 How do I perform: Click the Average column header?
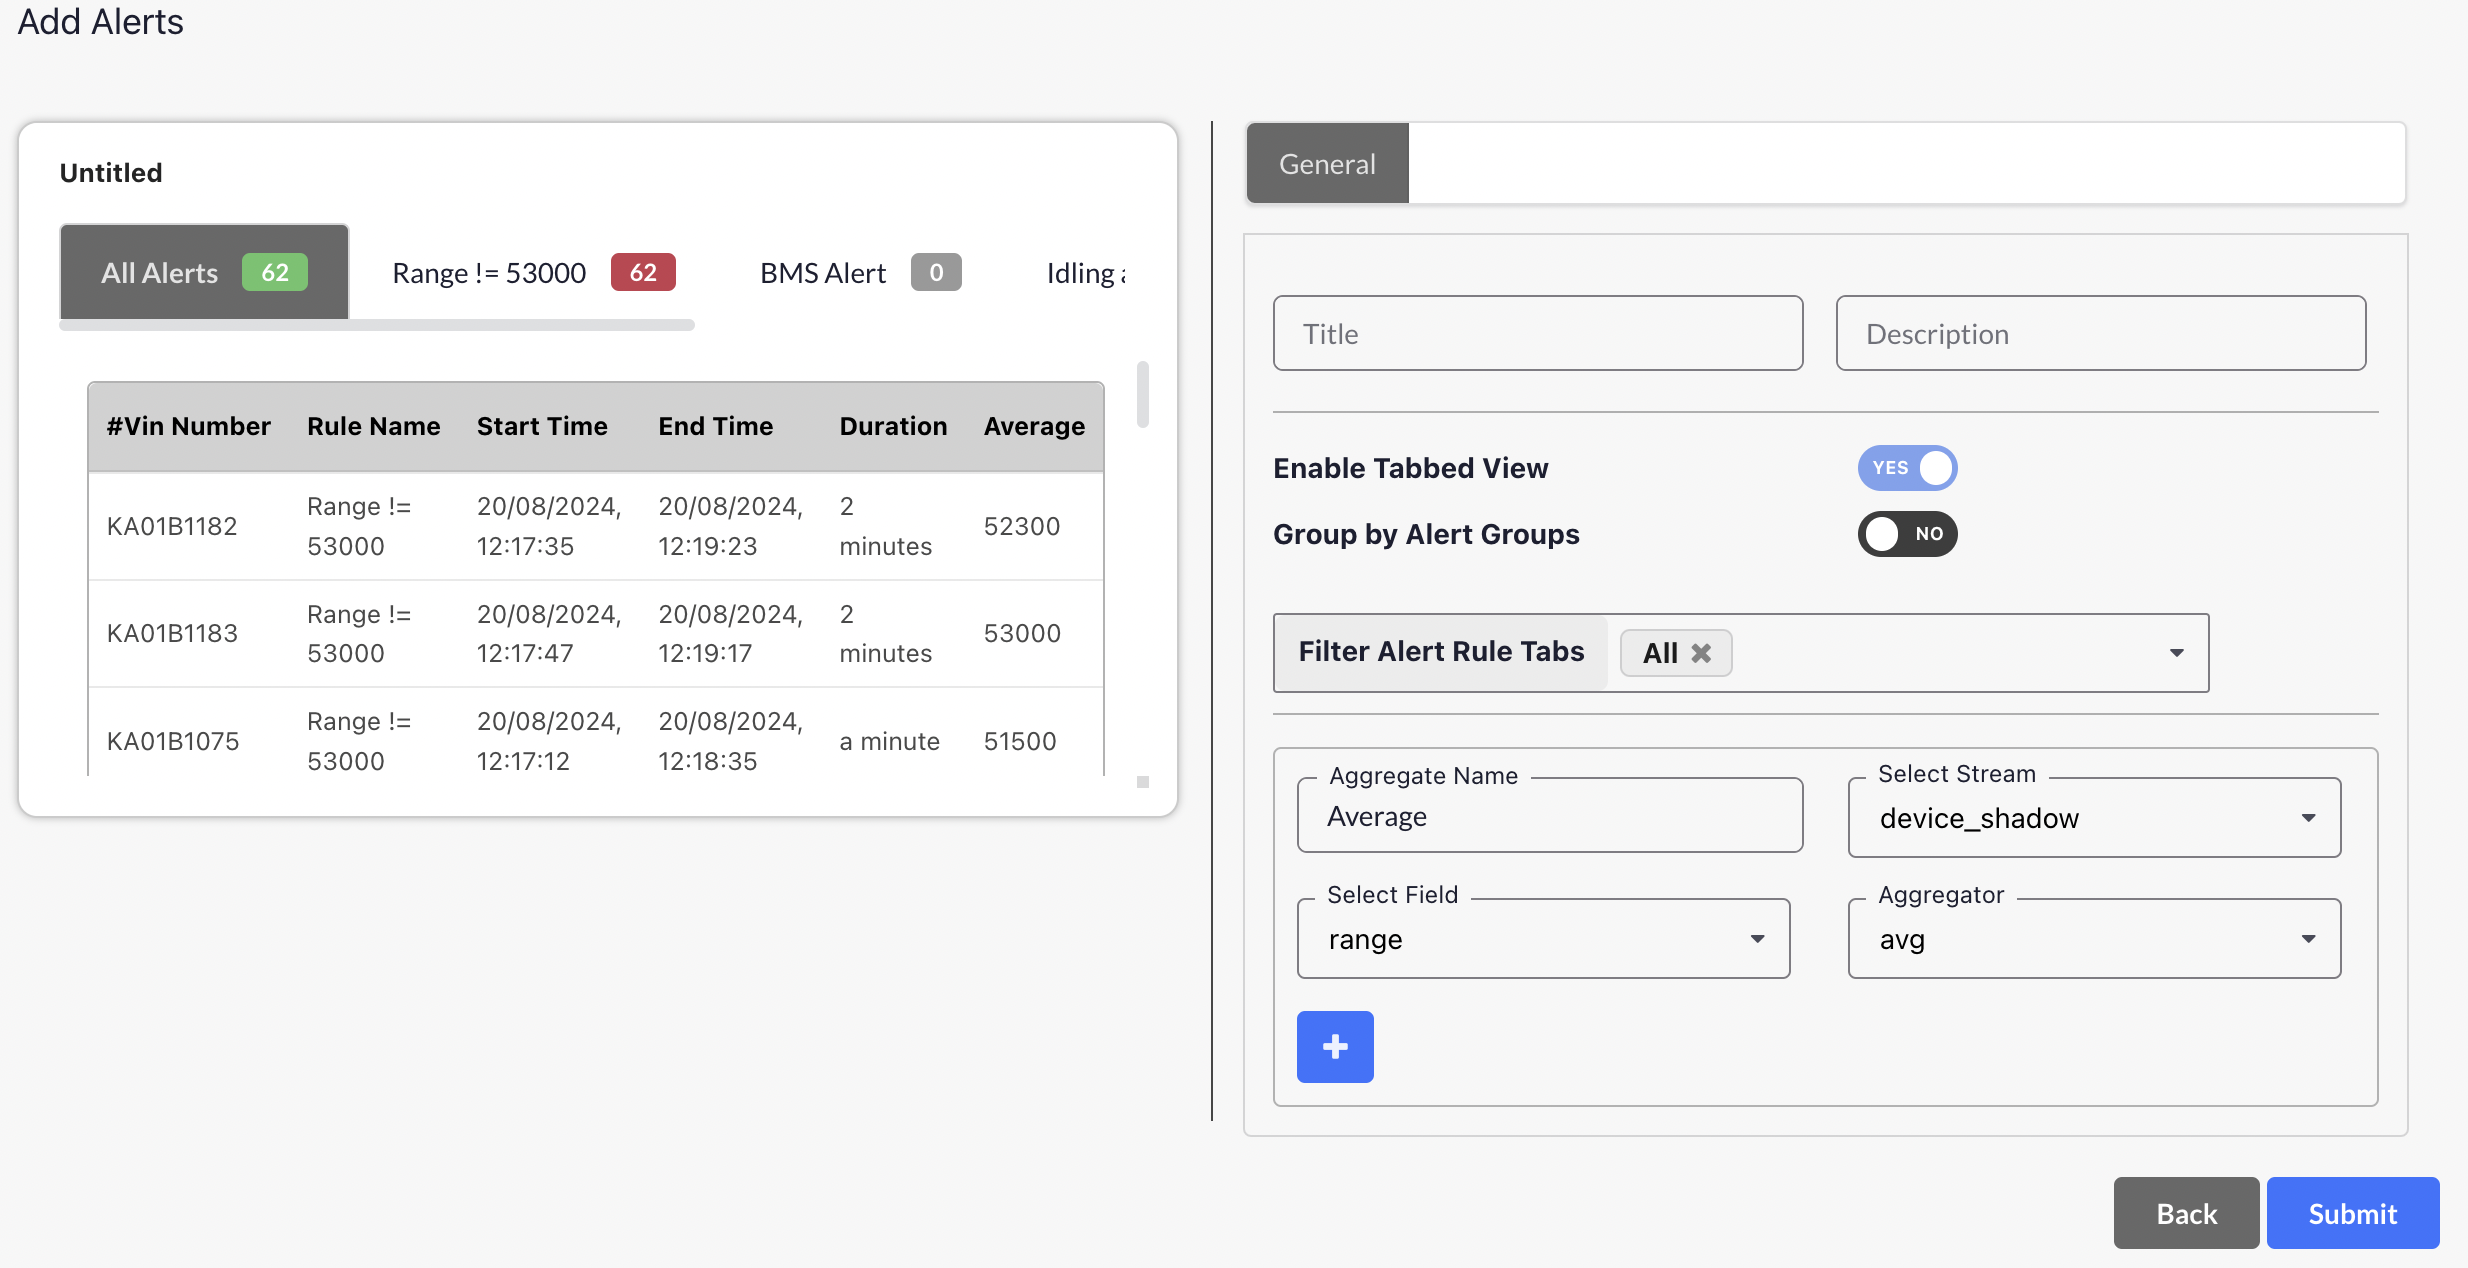1034,426
